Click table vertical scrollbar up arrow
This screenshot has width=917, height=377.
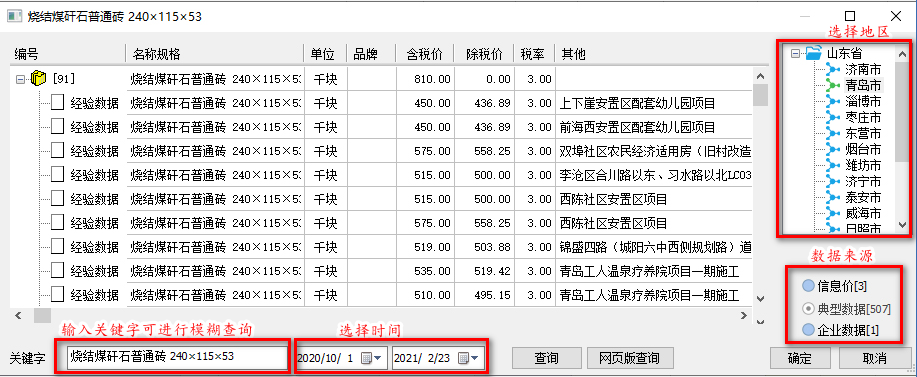coord(760,77)
